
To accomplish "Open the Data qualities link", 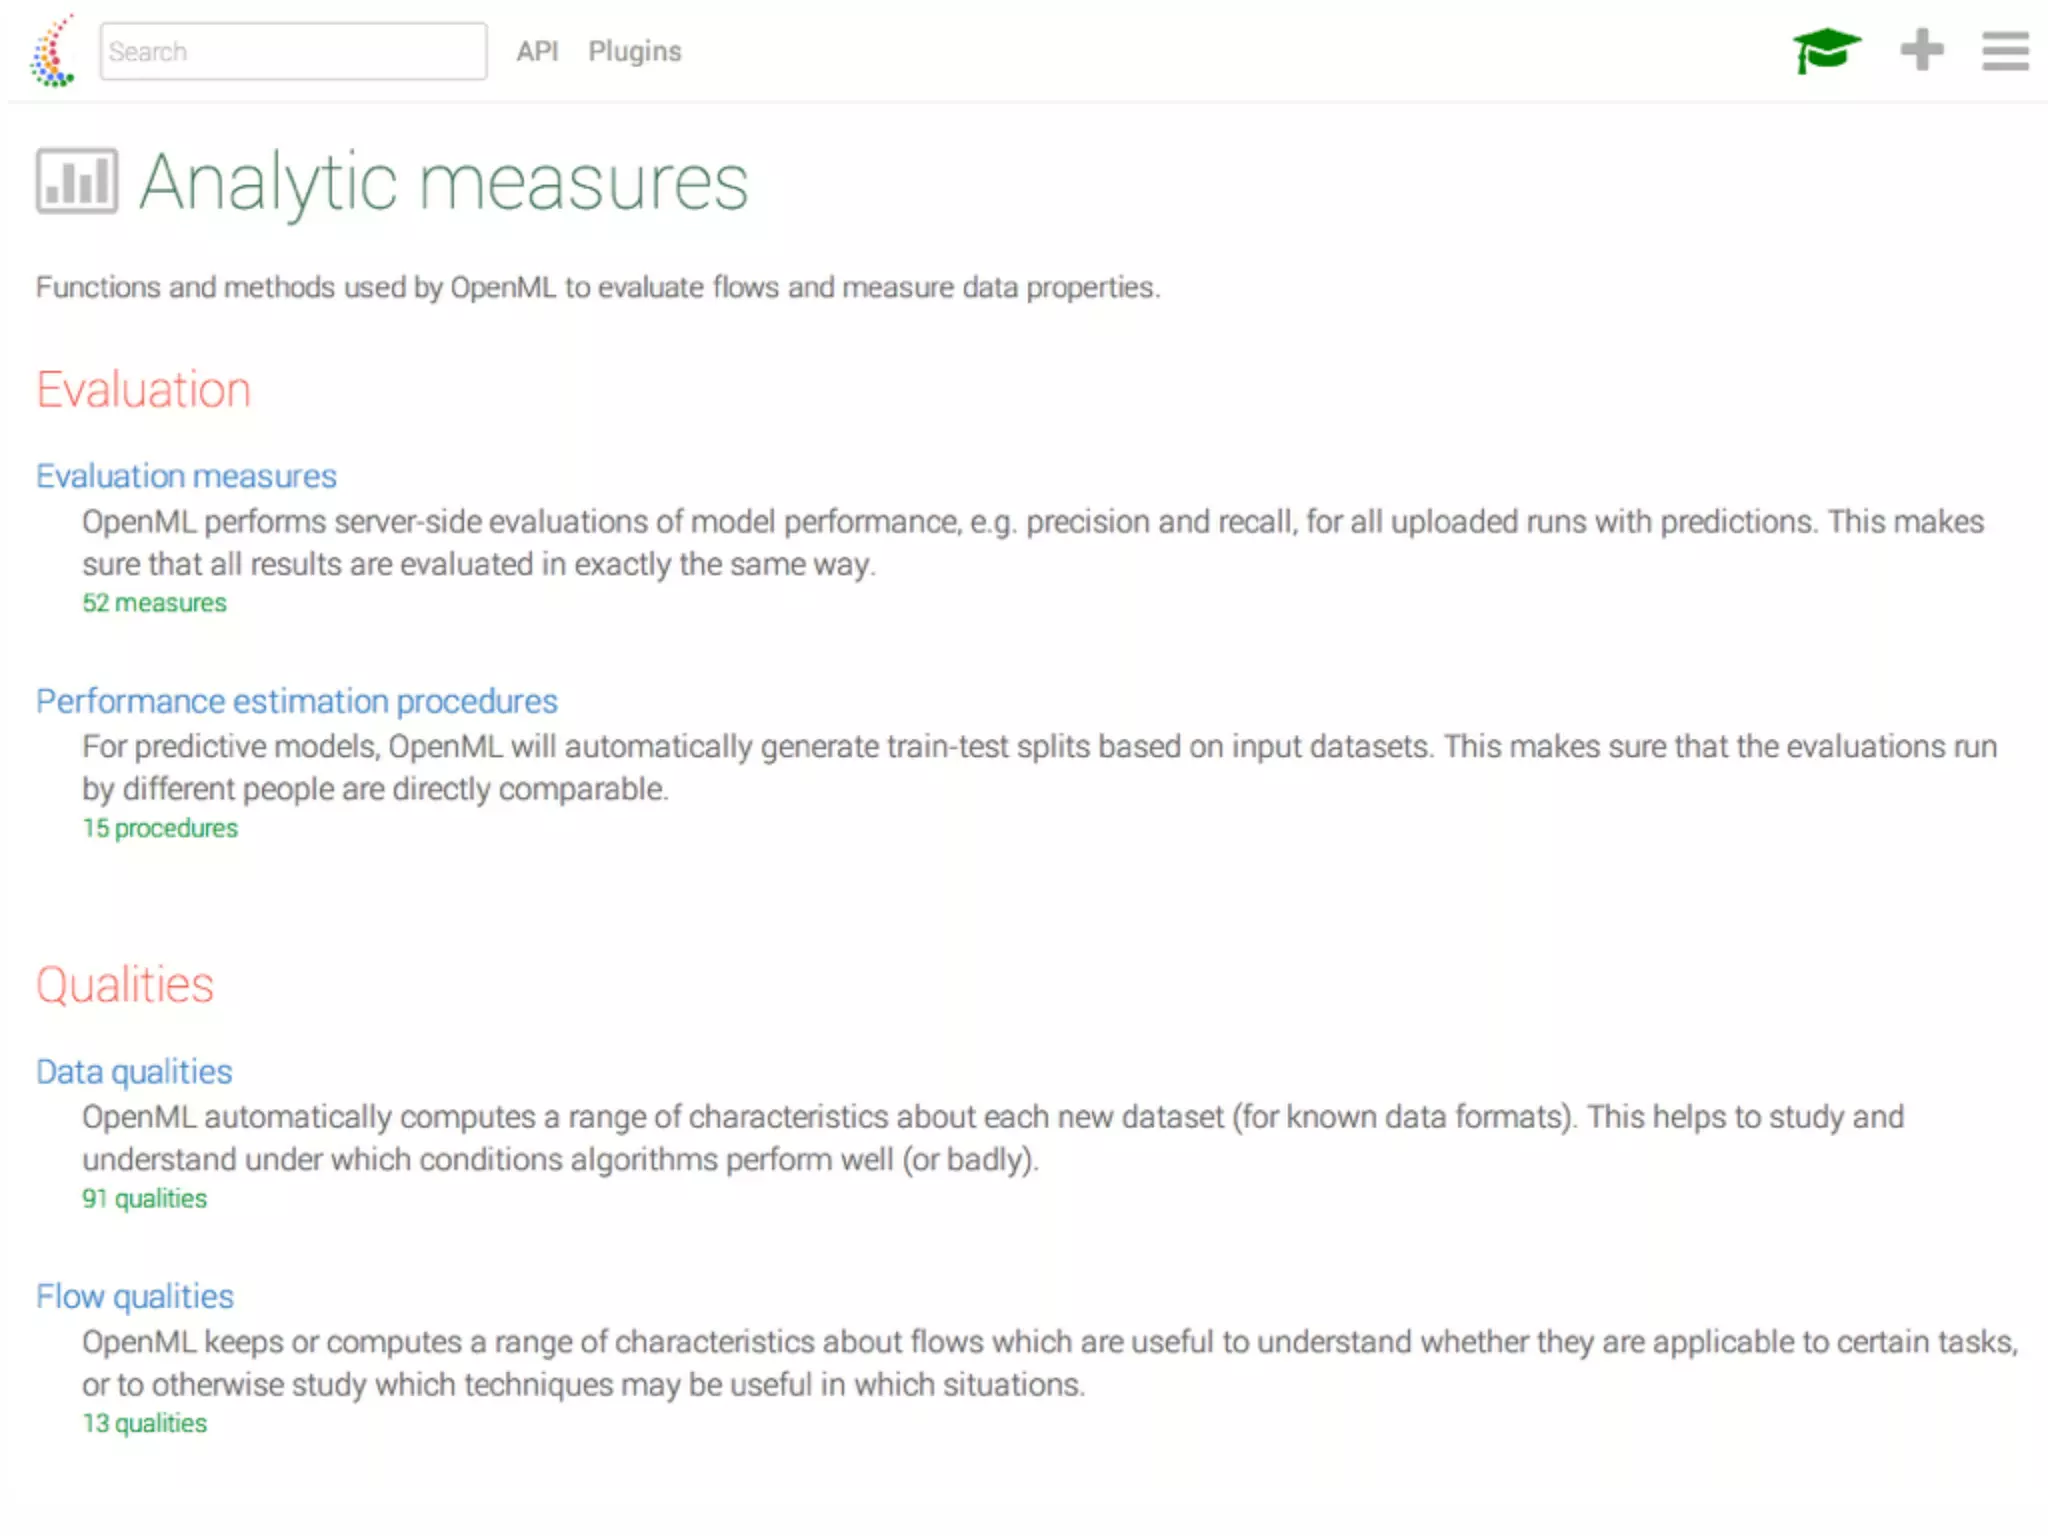I will tap(134, 1071).
